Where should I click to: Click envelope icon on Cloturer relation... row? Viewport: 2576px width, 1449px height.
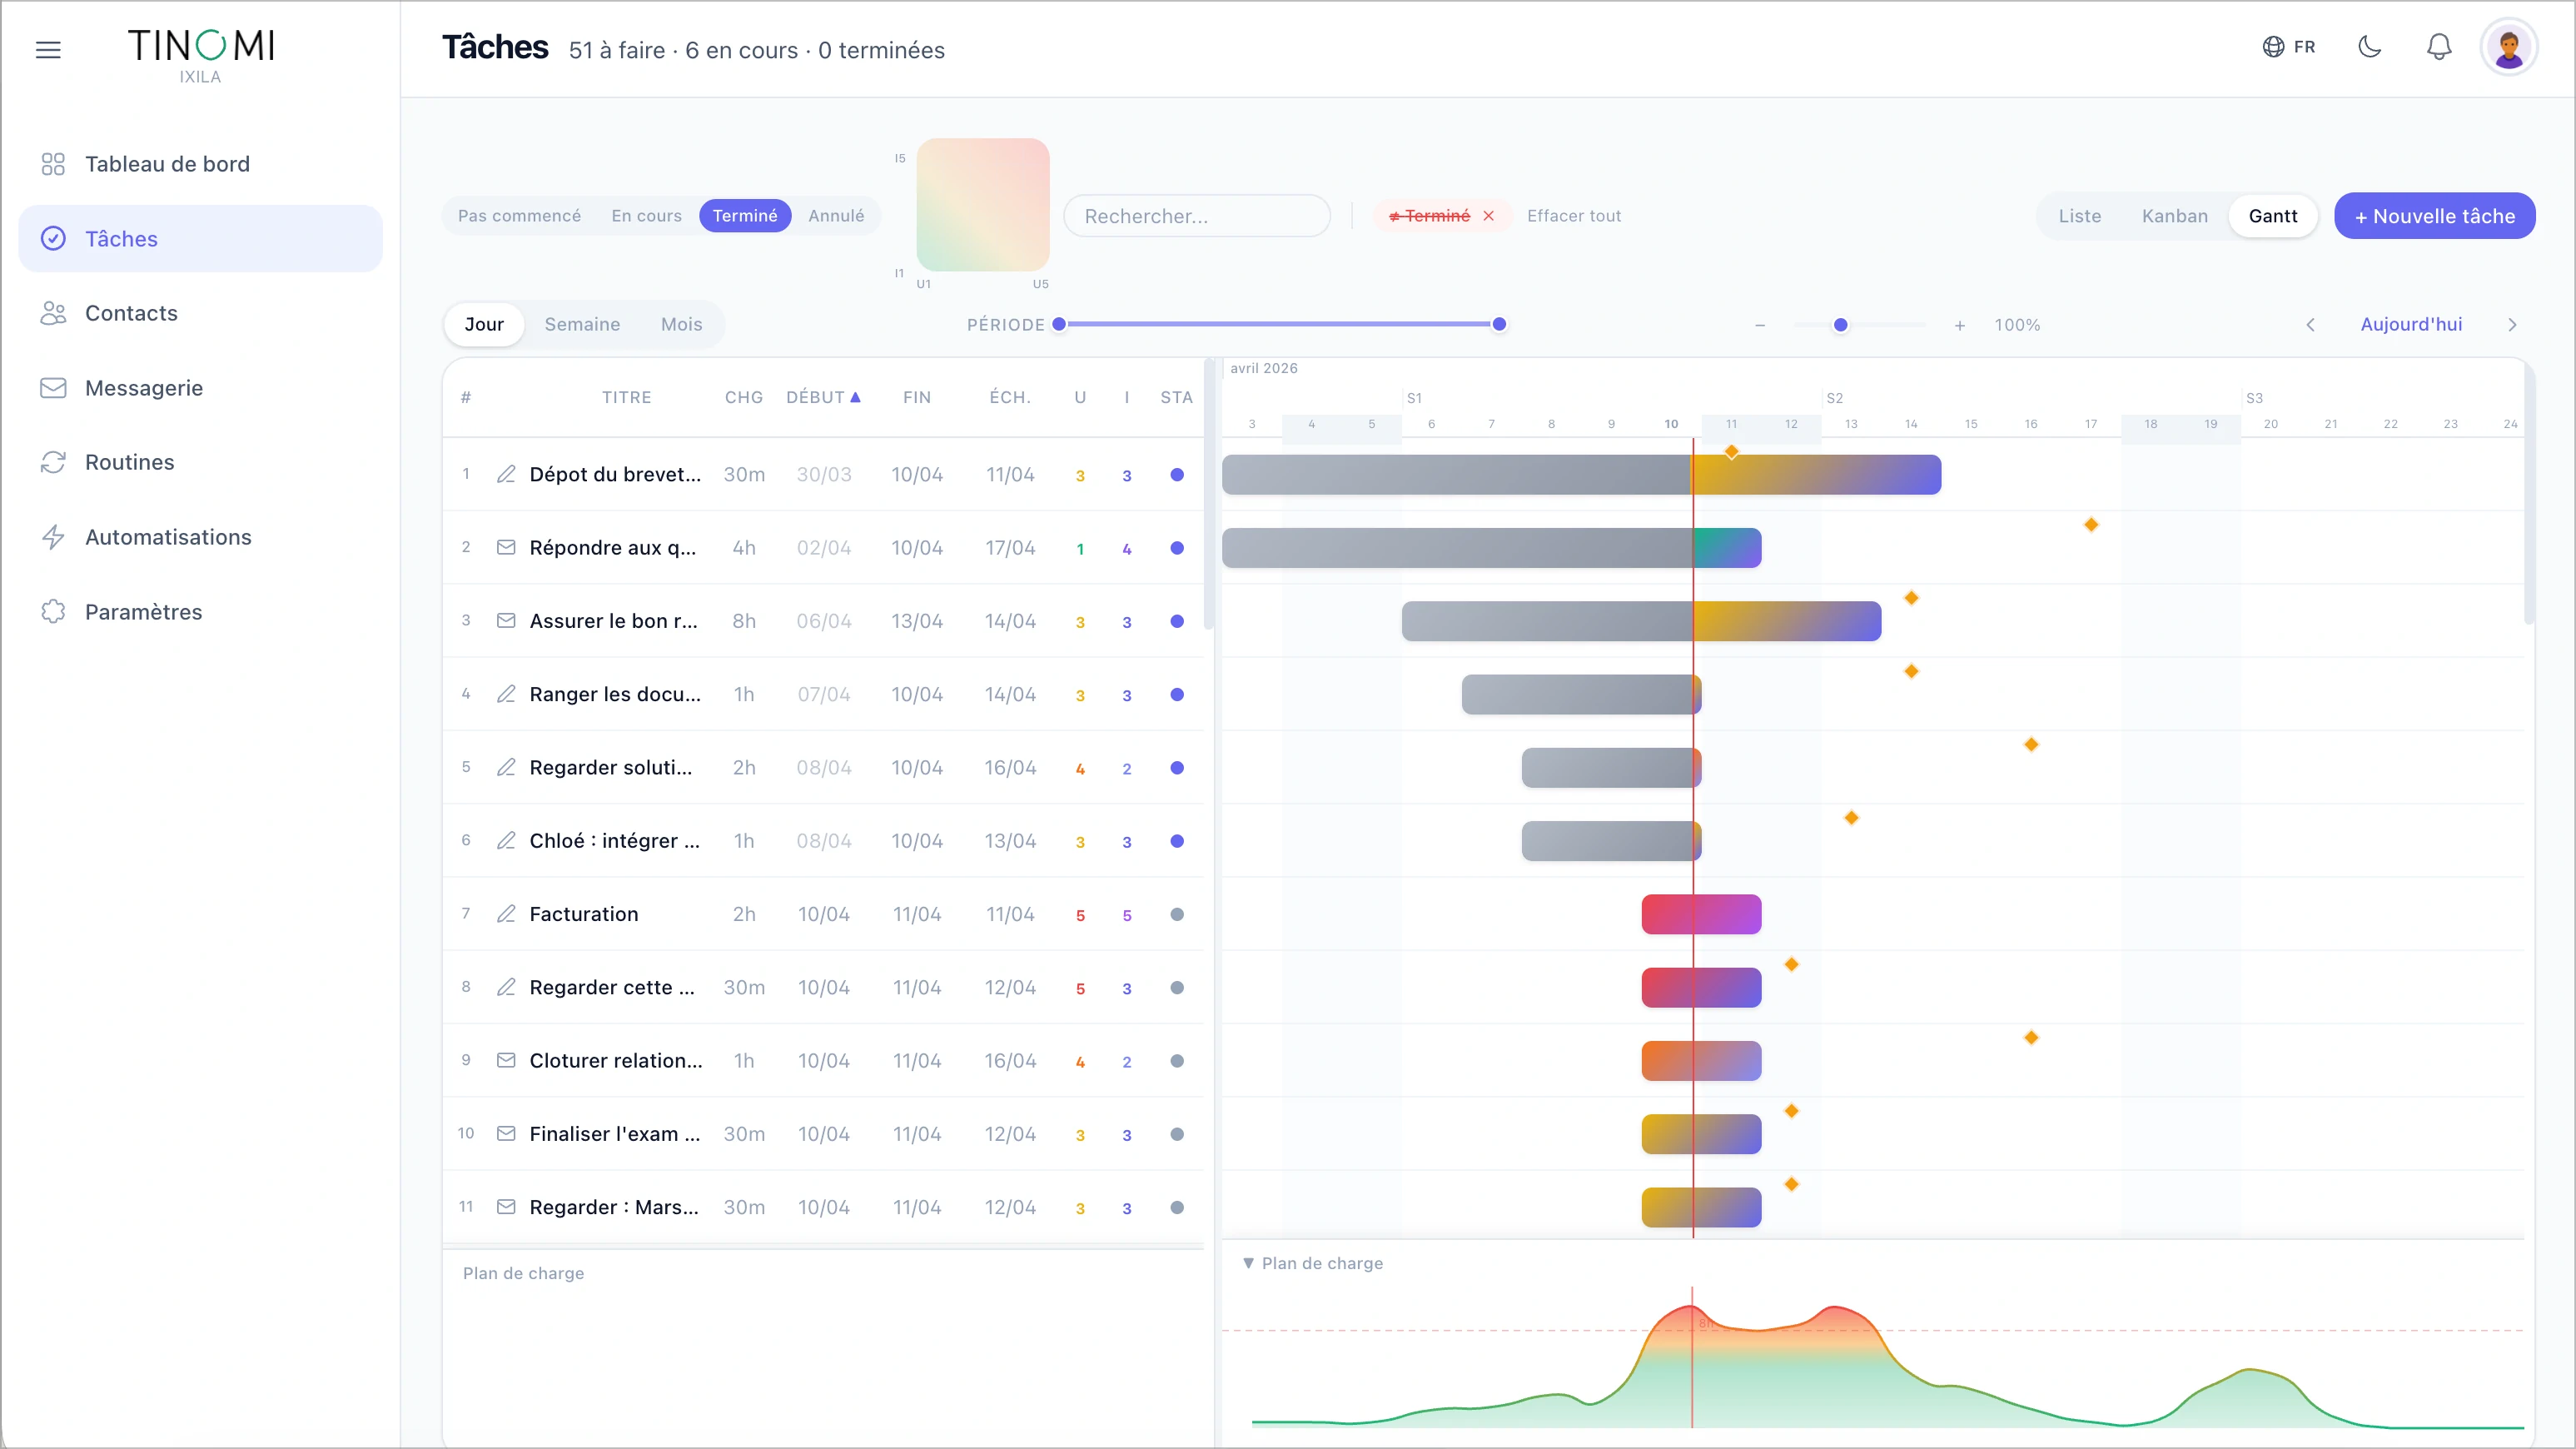tap(506, 1061)
